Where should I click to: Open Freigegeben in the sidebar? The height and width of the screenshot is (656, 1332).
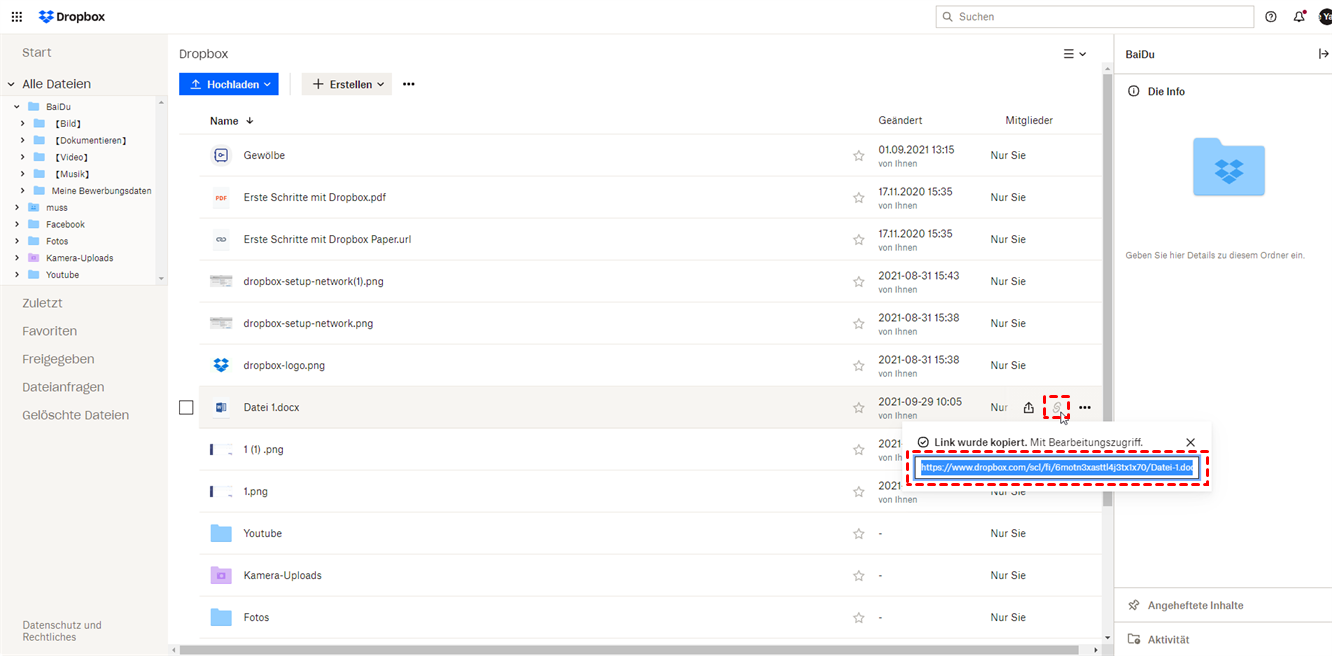pos(58,359)
